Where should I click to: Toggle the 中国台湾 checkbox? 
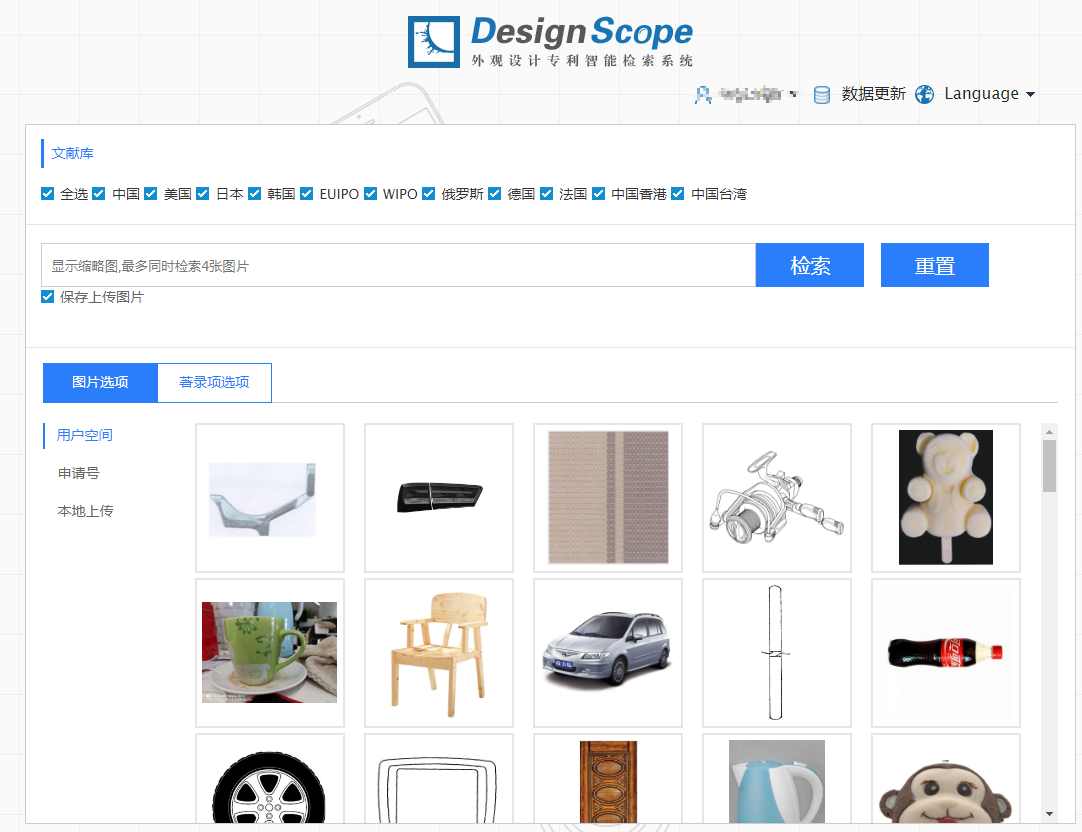click(678, 194)
